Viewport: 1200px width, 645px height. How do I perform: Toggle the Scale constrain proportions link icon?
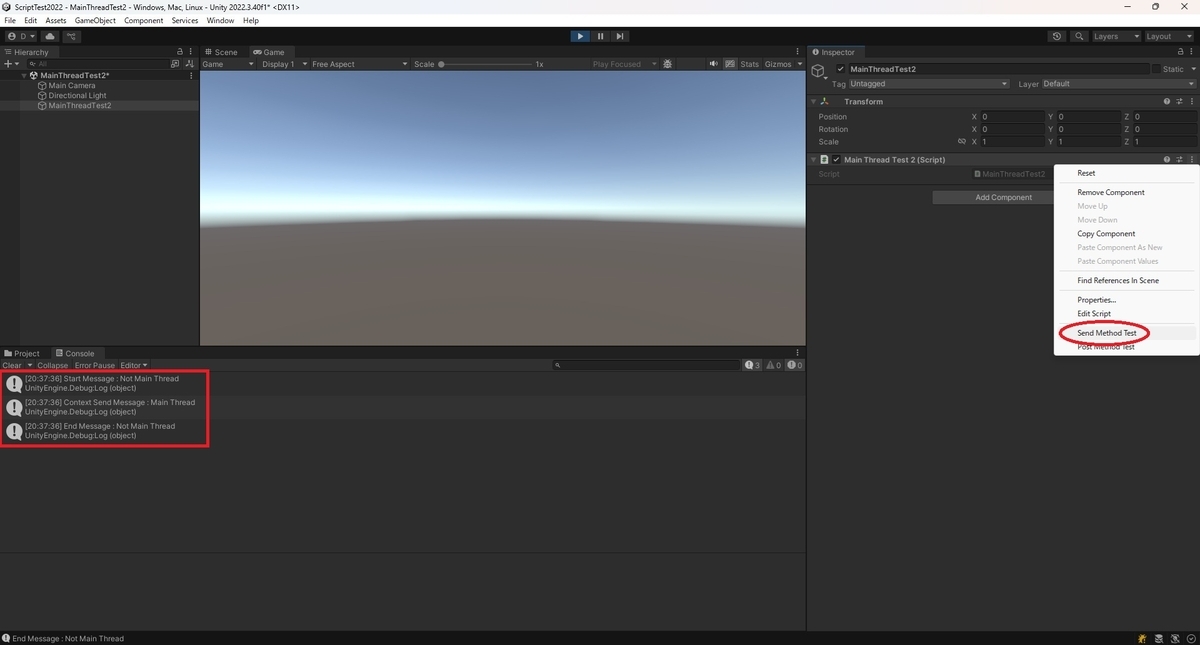[x=961, y=142]
